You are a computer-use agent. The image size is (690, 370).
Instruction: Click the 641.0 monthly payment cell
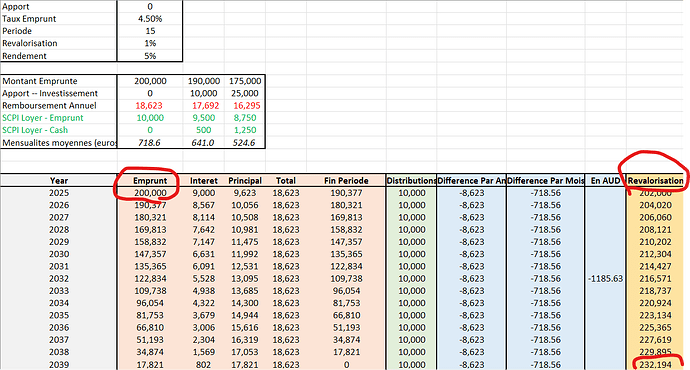coord(203,143)
